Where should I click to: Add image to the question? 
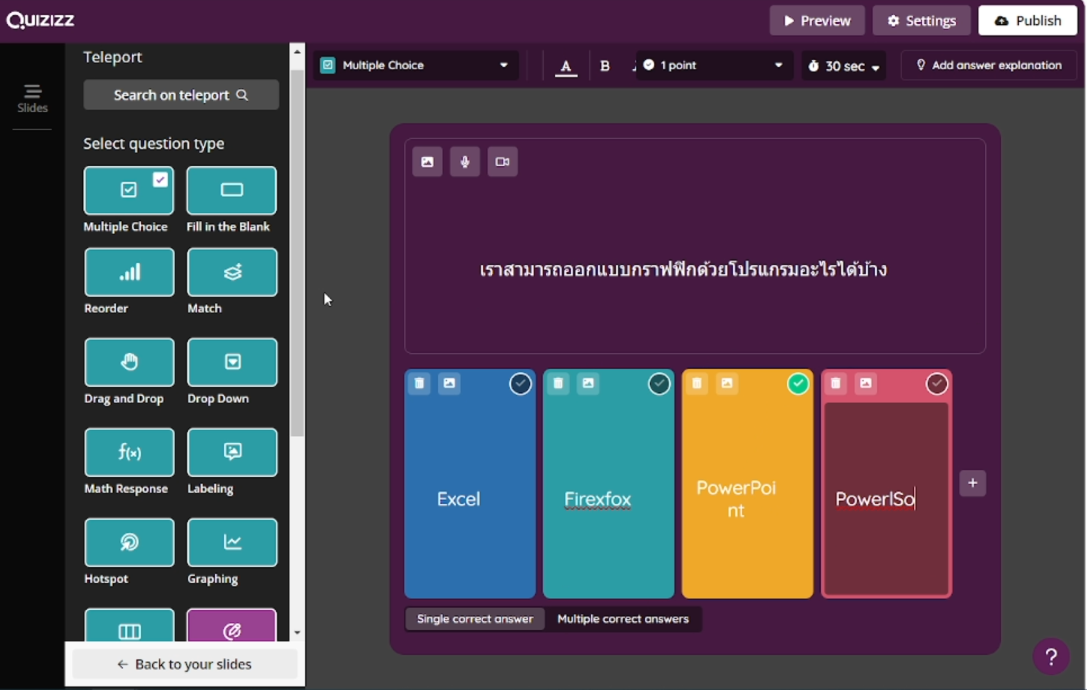[427, 162]
